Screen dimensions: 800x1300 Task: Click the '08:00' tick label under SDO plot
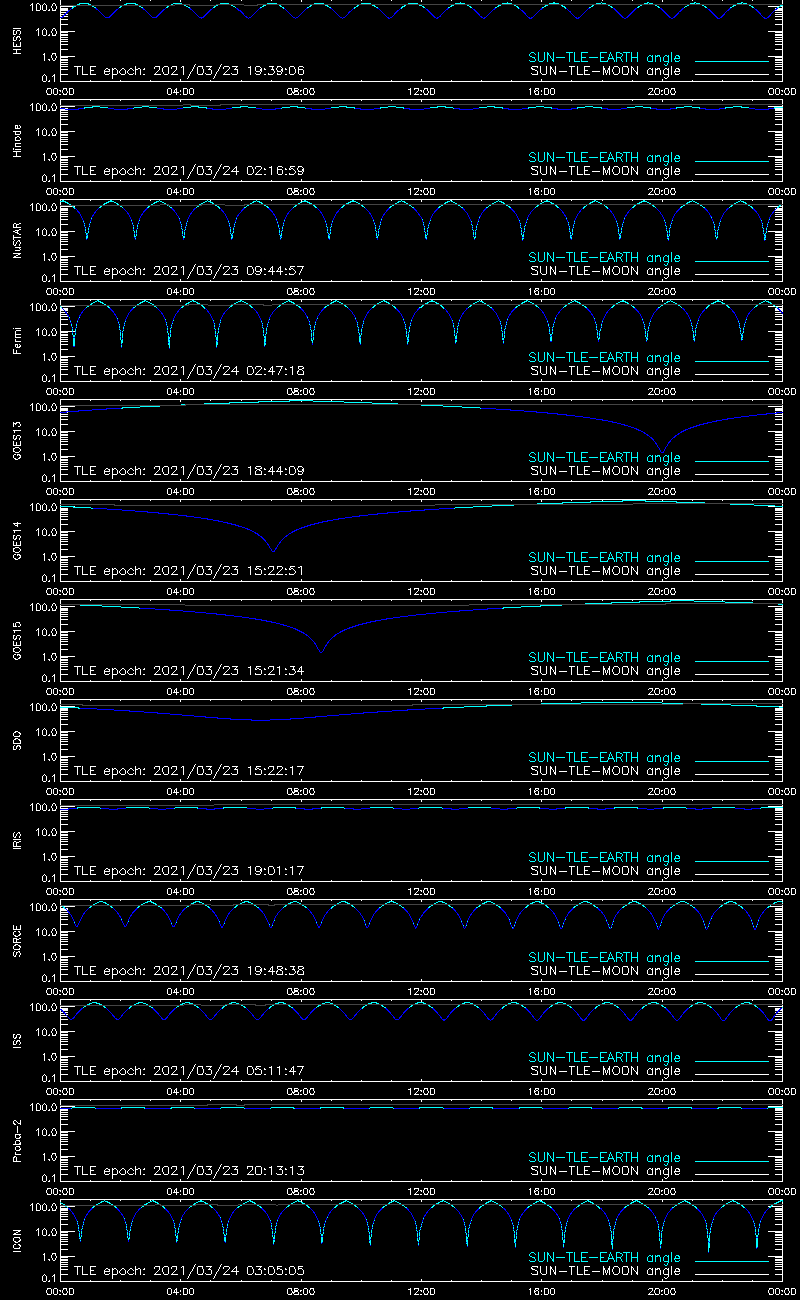click(x=301, y=791)
